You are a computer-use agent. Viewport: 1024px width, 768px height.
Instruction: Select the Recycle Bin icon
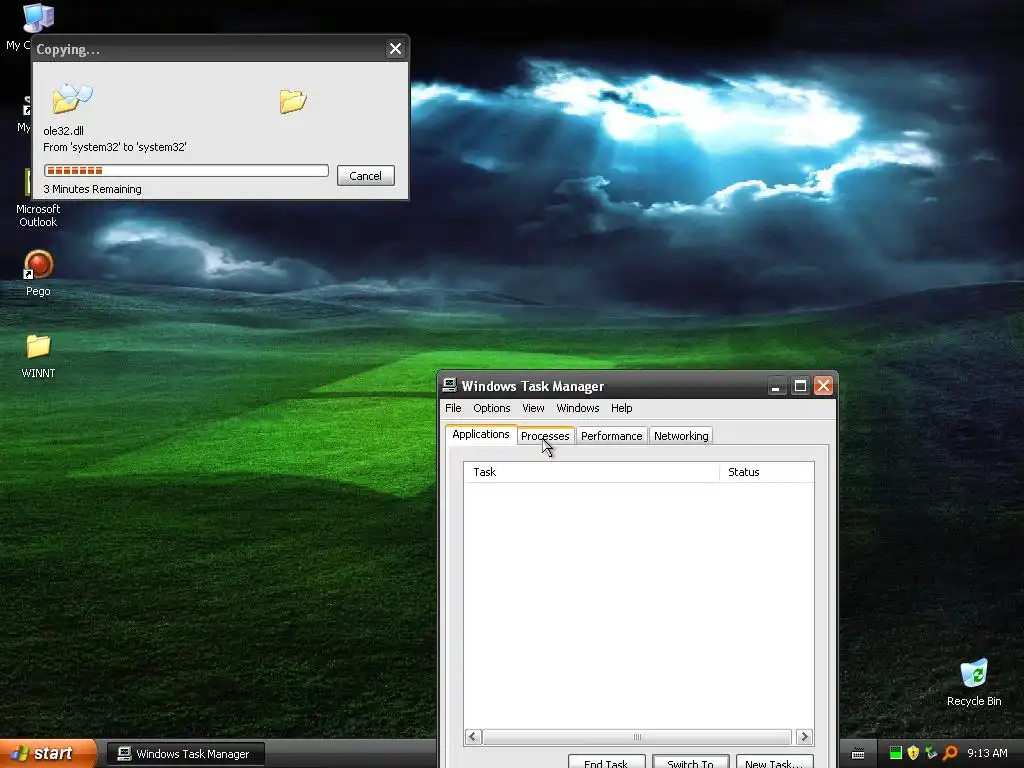pos(974,682)
